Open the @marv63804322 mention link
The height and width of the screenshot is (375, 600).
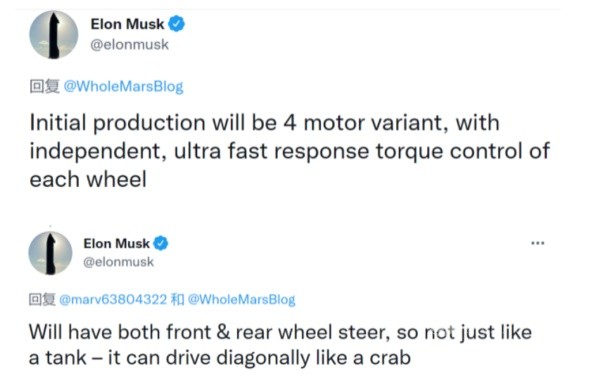[113, 299]
